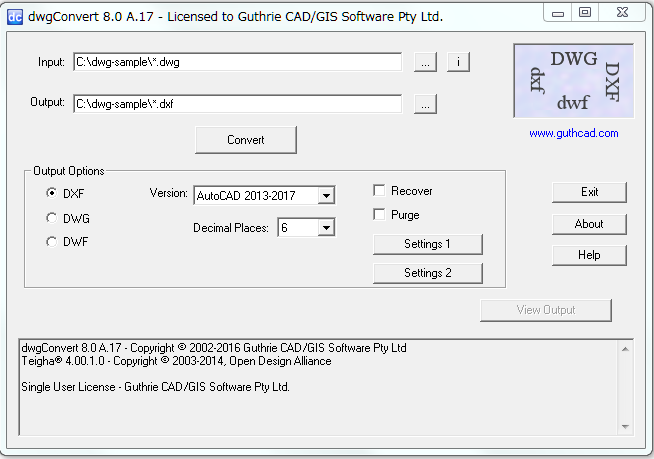
Task: Open the Help button
Action: pos(589,255)
